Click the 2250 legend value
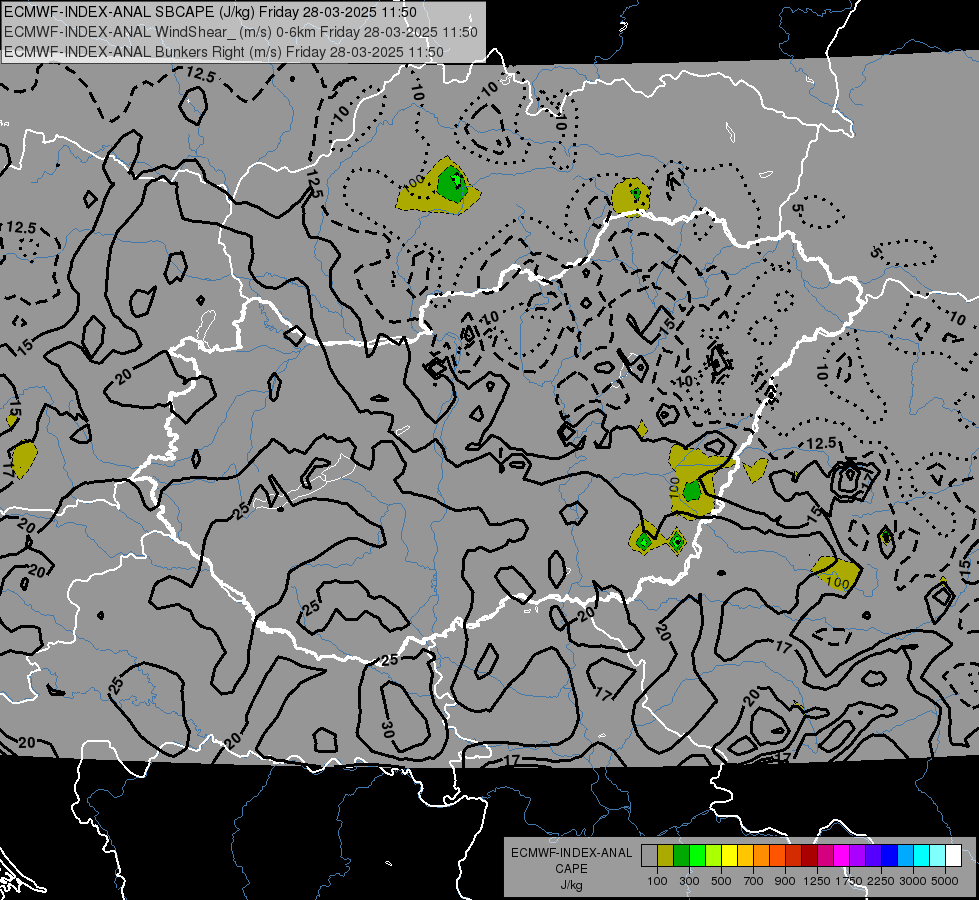The image size is (979, 900). click(881, 881)
